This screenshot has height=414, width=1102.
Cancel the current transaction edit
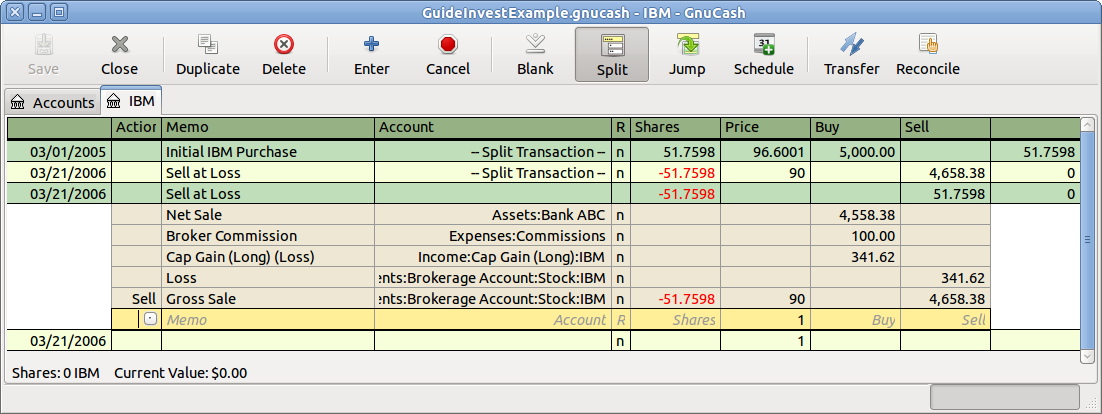click(x=447, y=54)
